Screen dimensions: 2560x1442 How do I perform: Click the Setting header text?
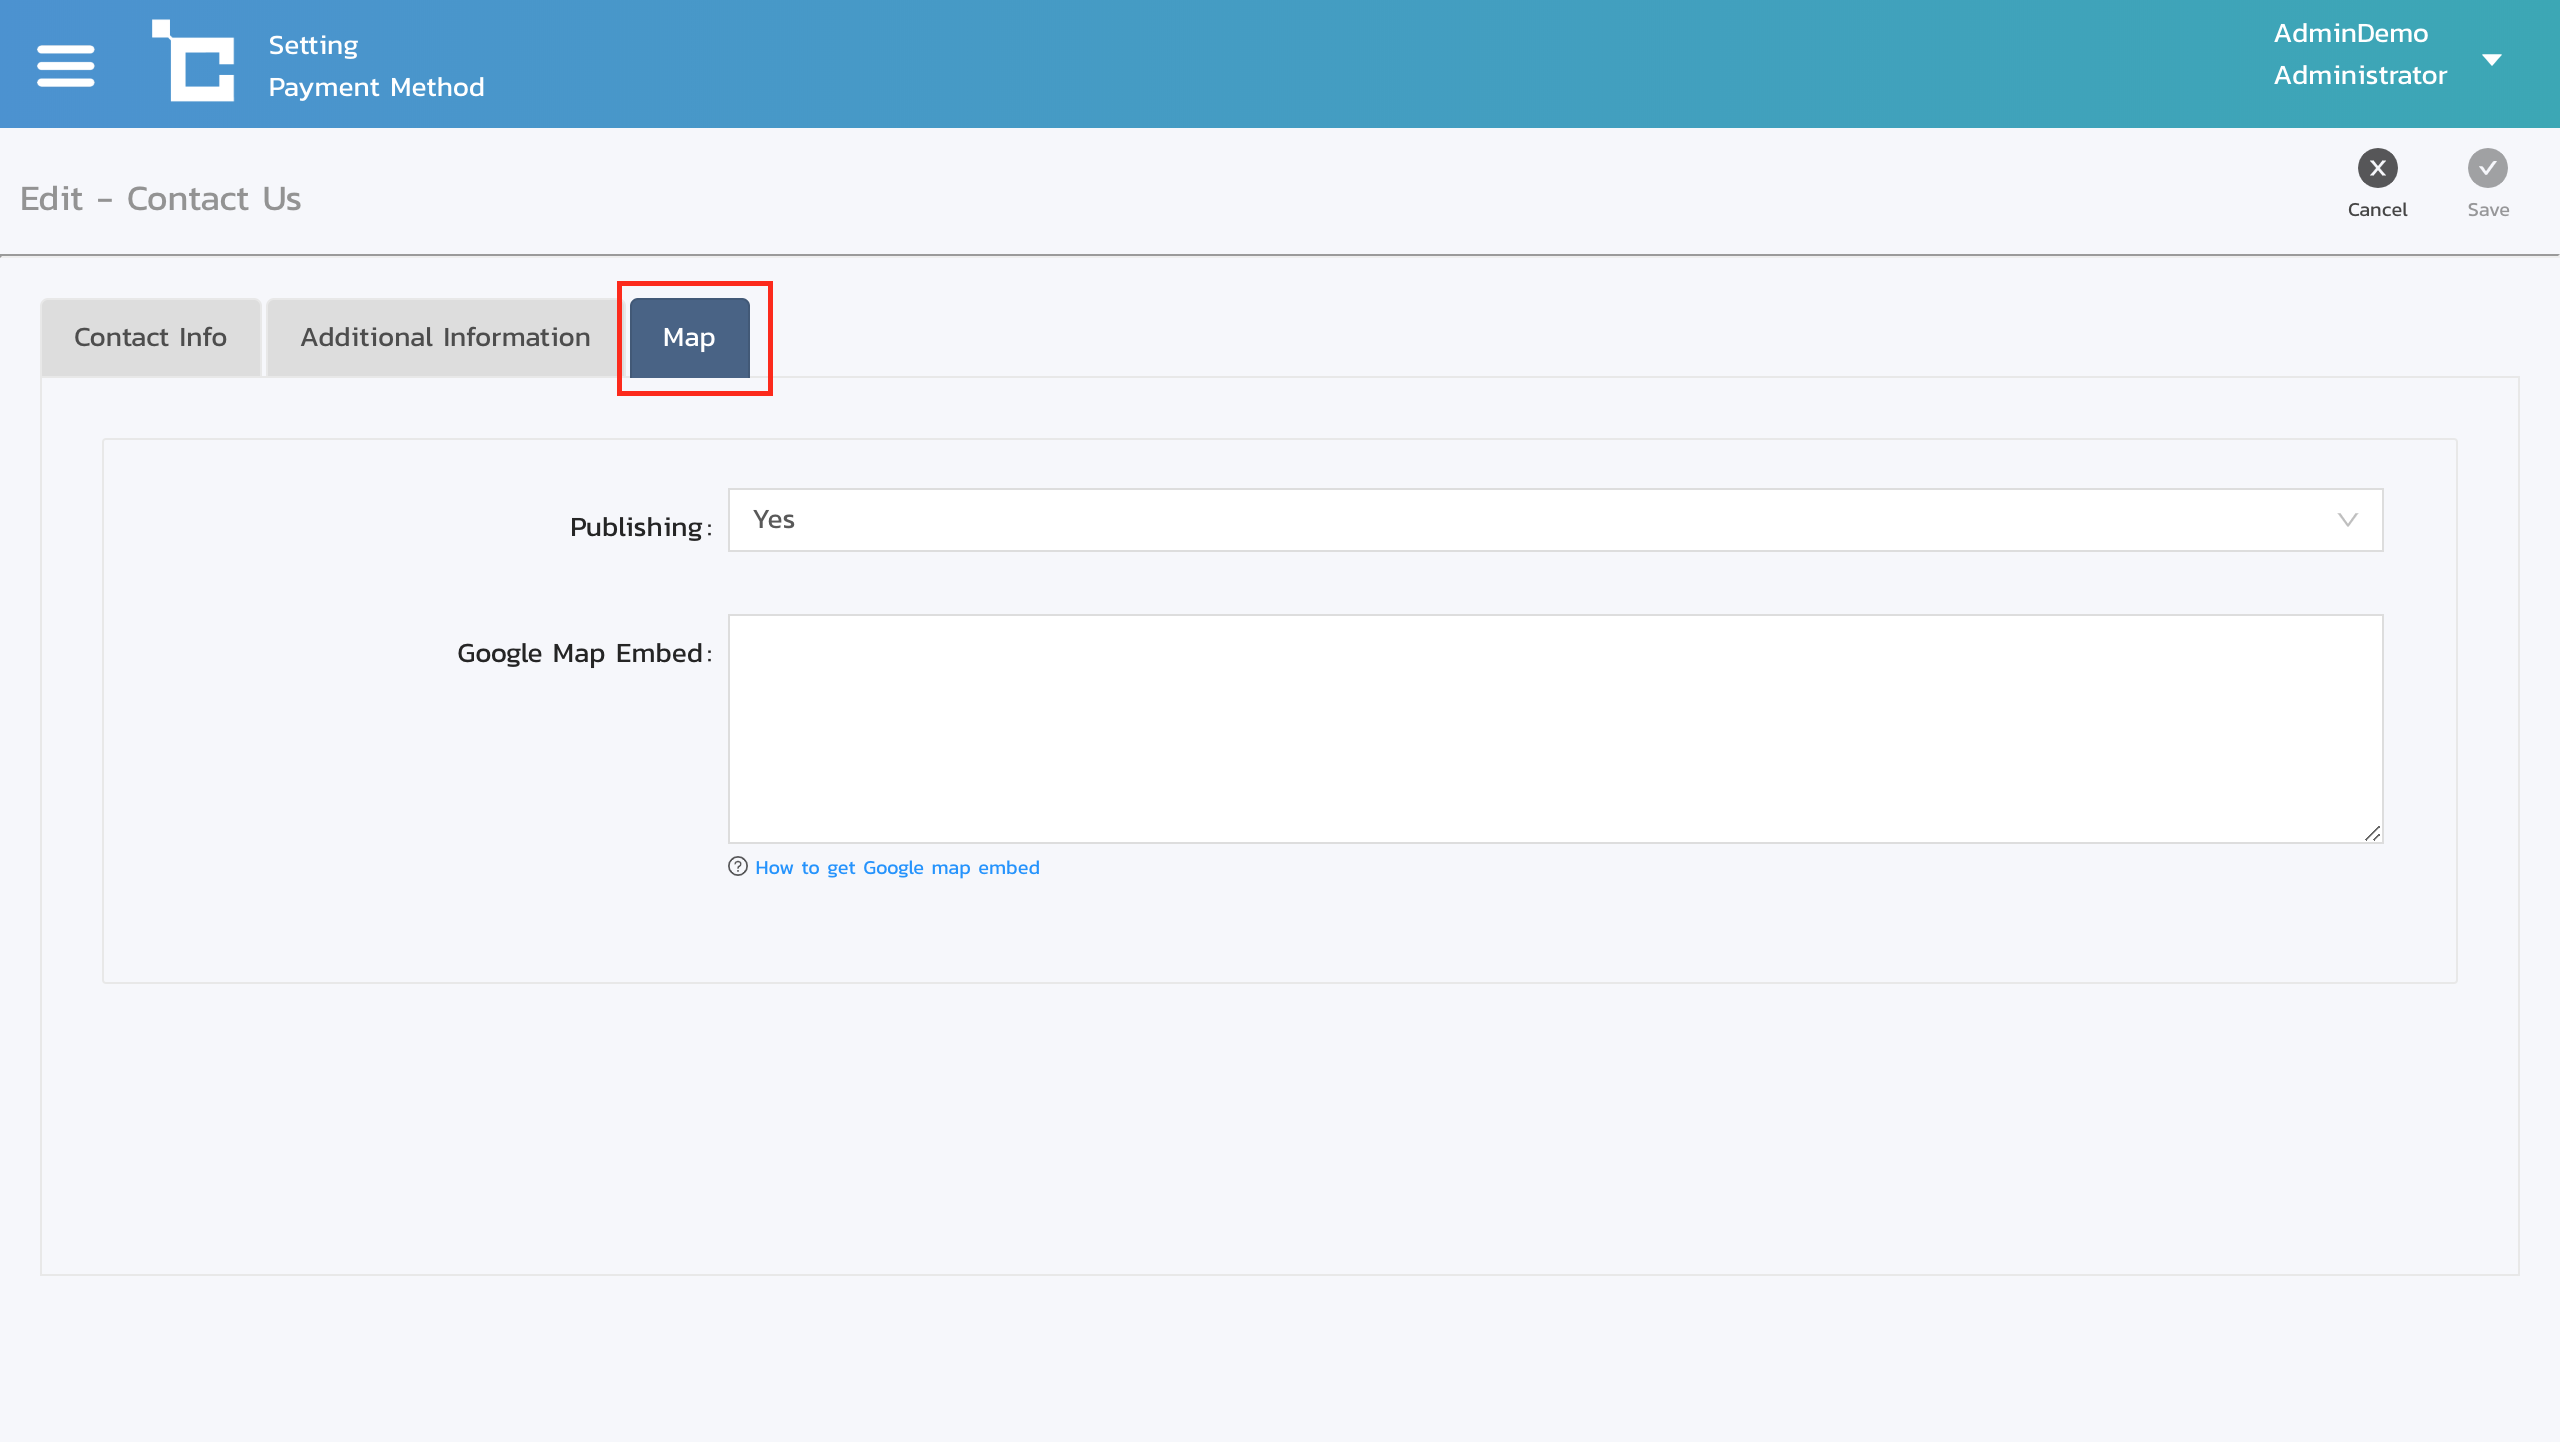tap(313, 45)
